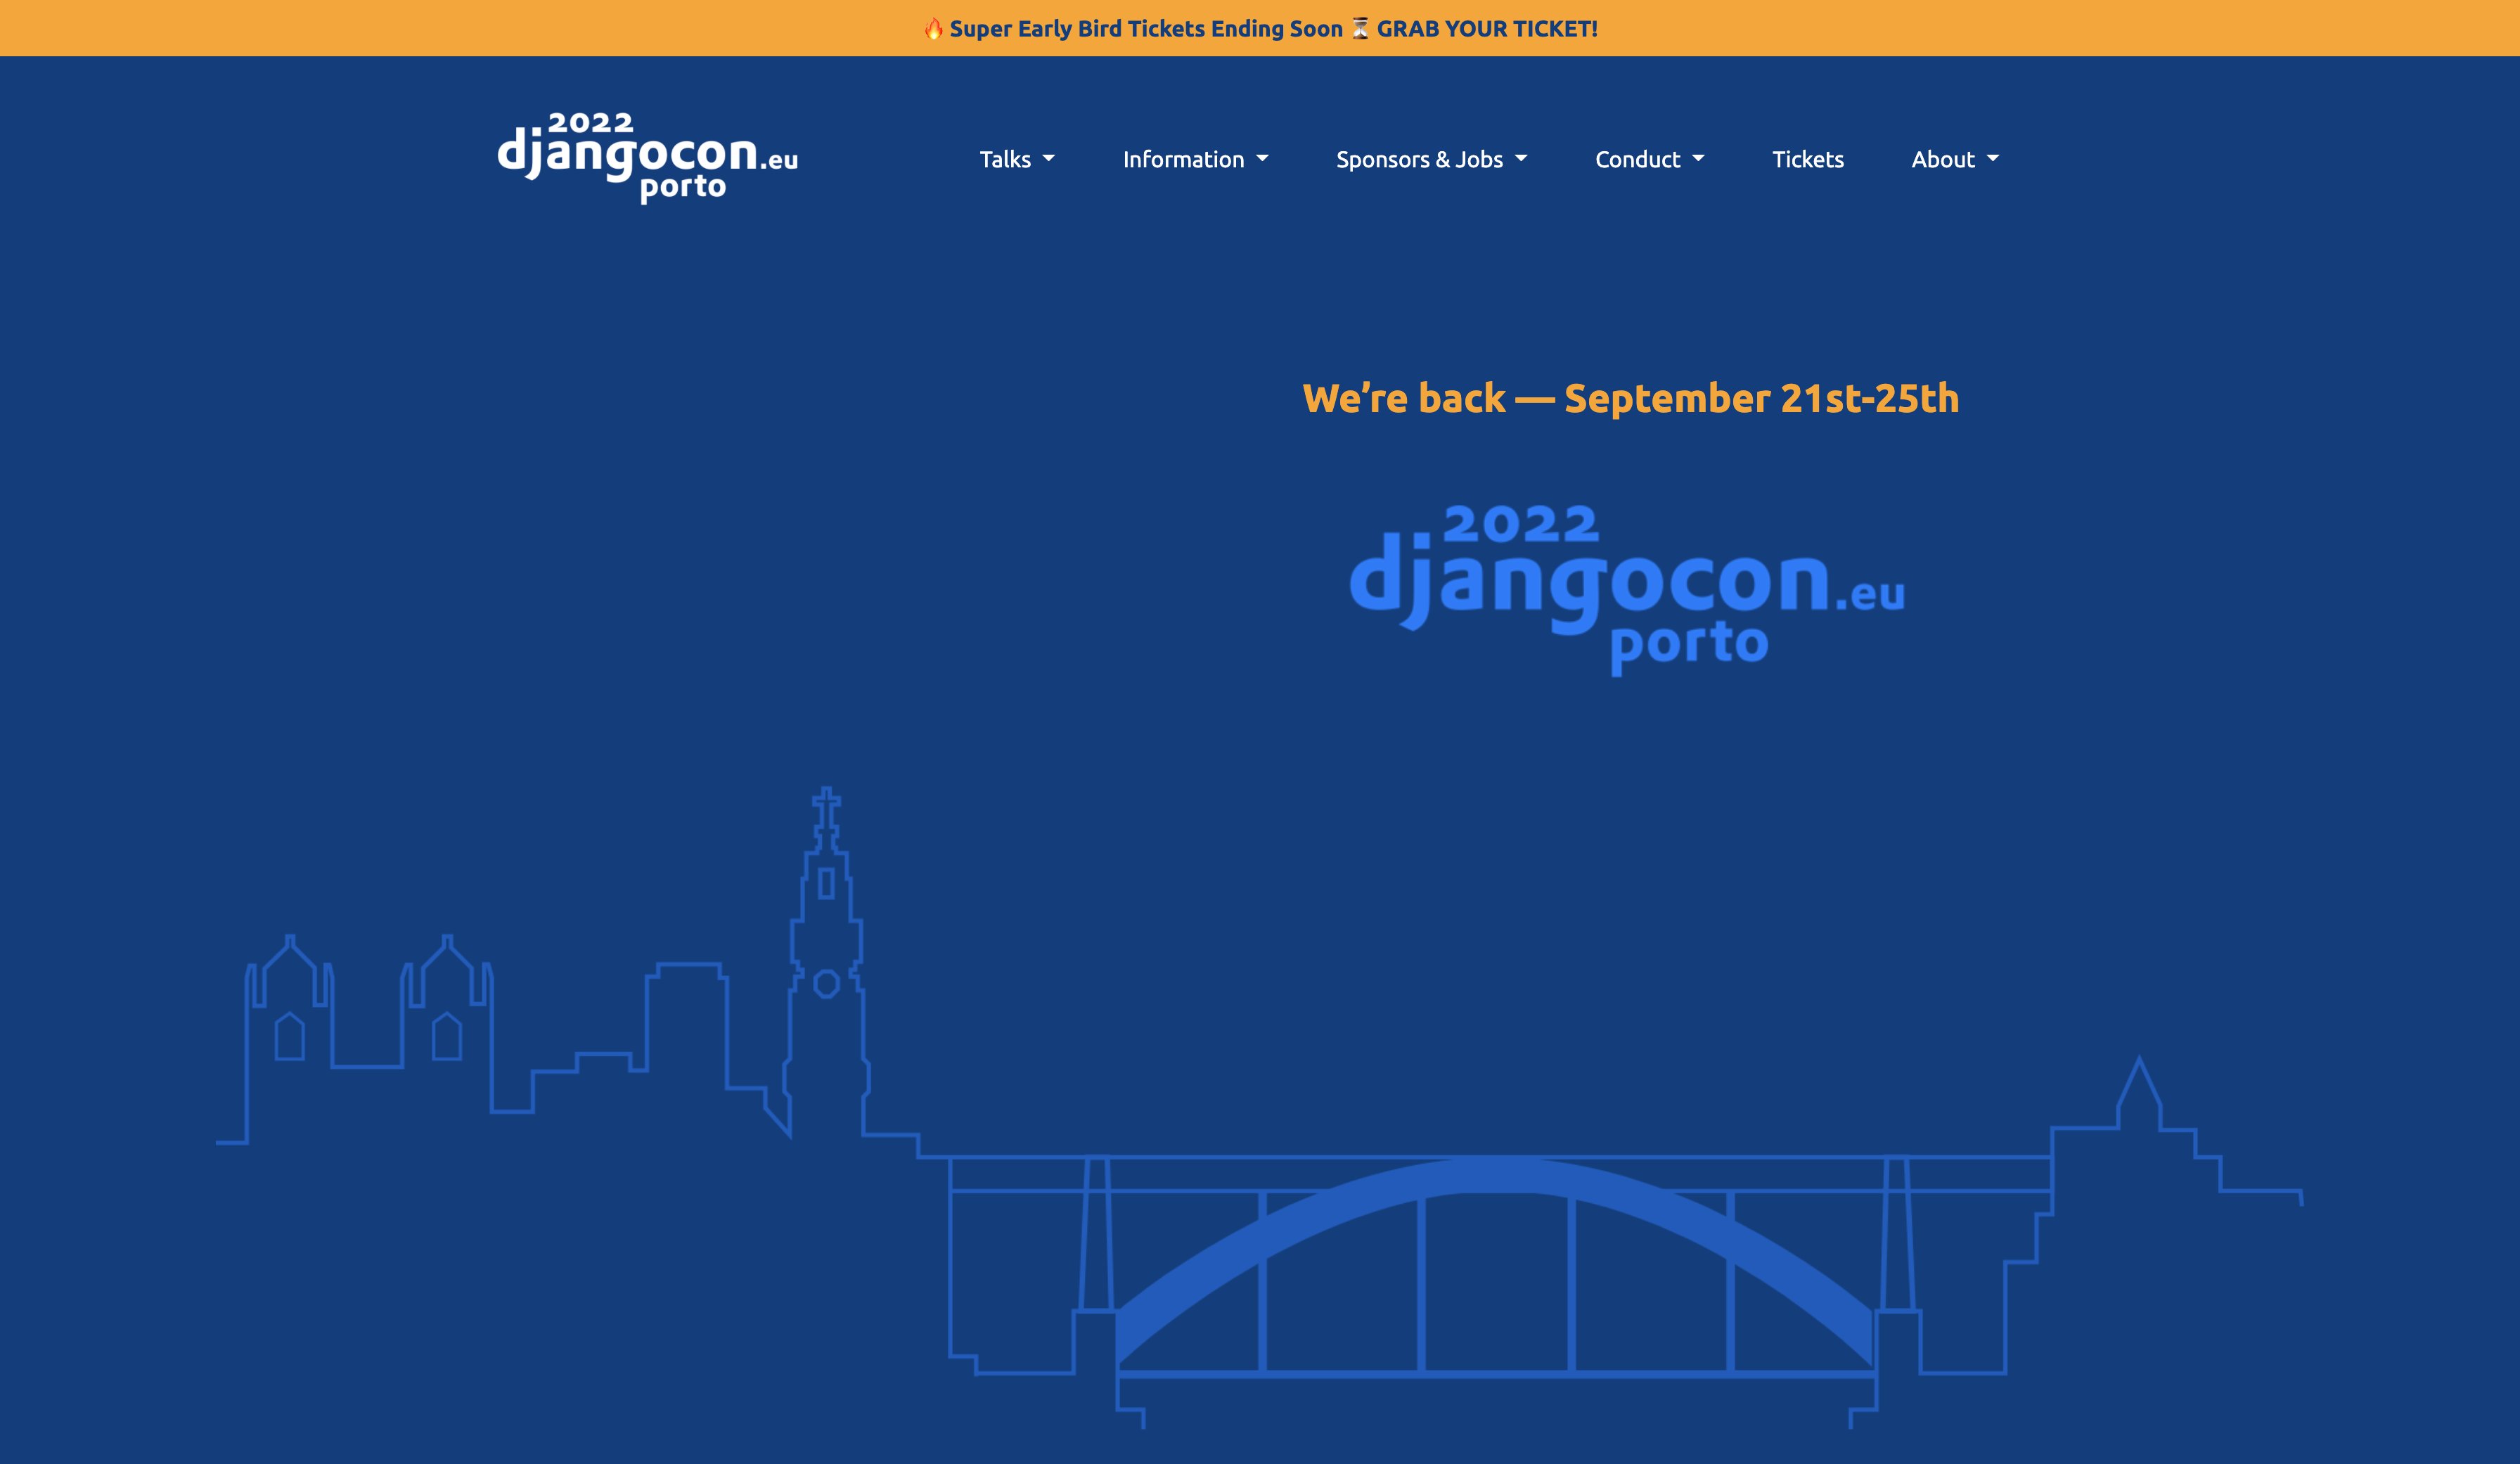Image resolution: width=2520 pixels, height=1464 pixels.
Task: Click the hourglass emoji in the banner
Action: [x=1362, y=28]
